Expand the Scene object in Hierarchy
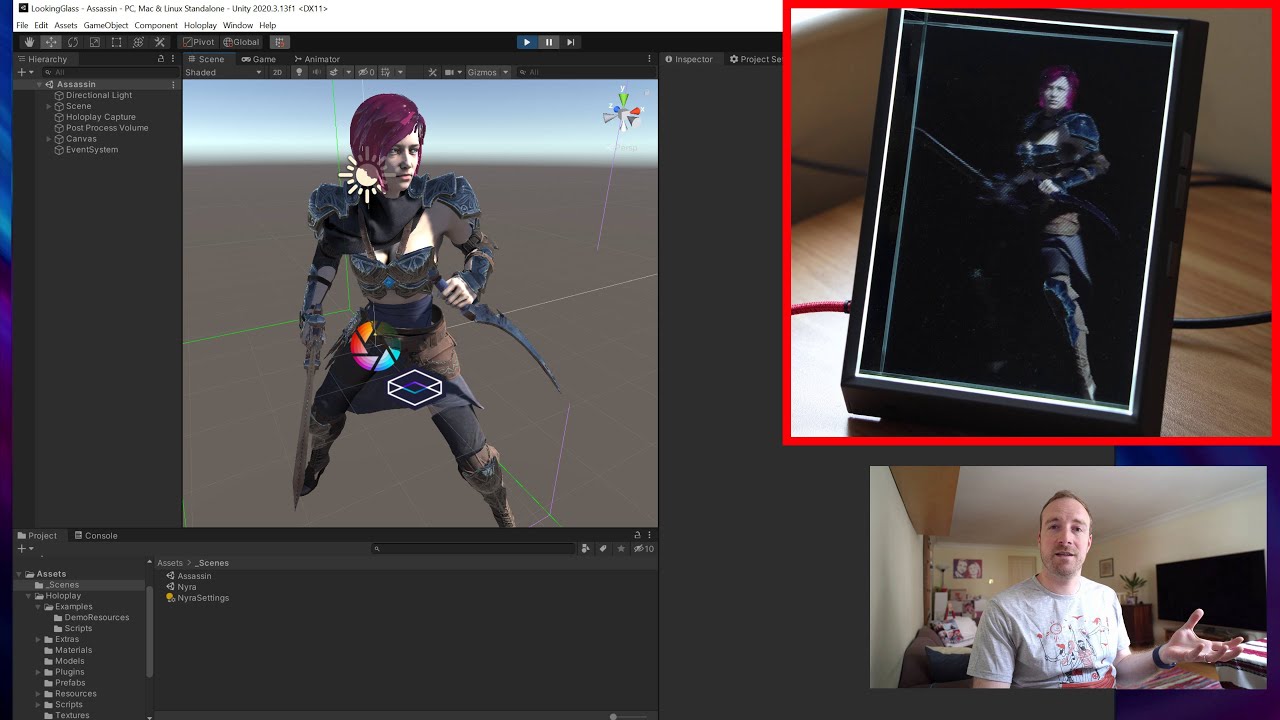The width and height of the screenshot is (1280, 720). pos(49,106)
